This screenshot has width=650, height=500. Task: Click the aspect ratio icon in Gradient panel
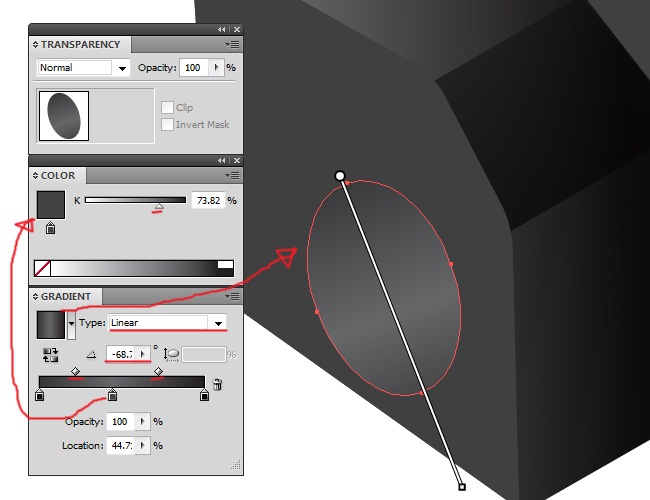(171, 354)
